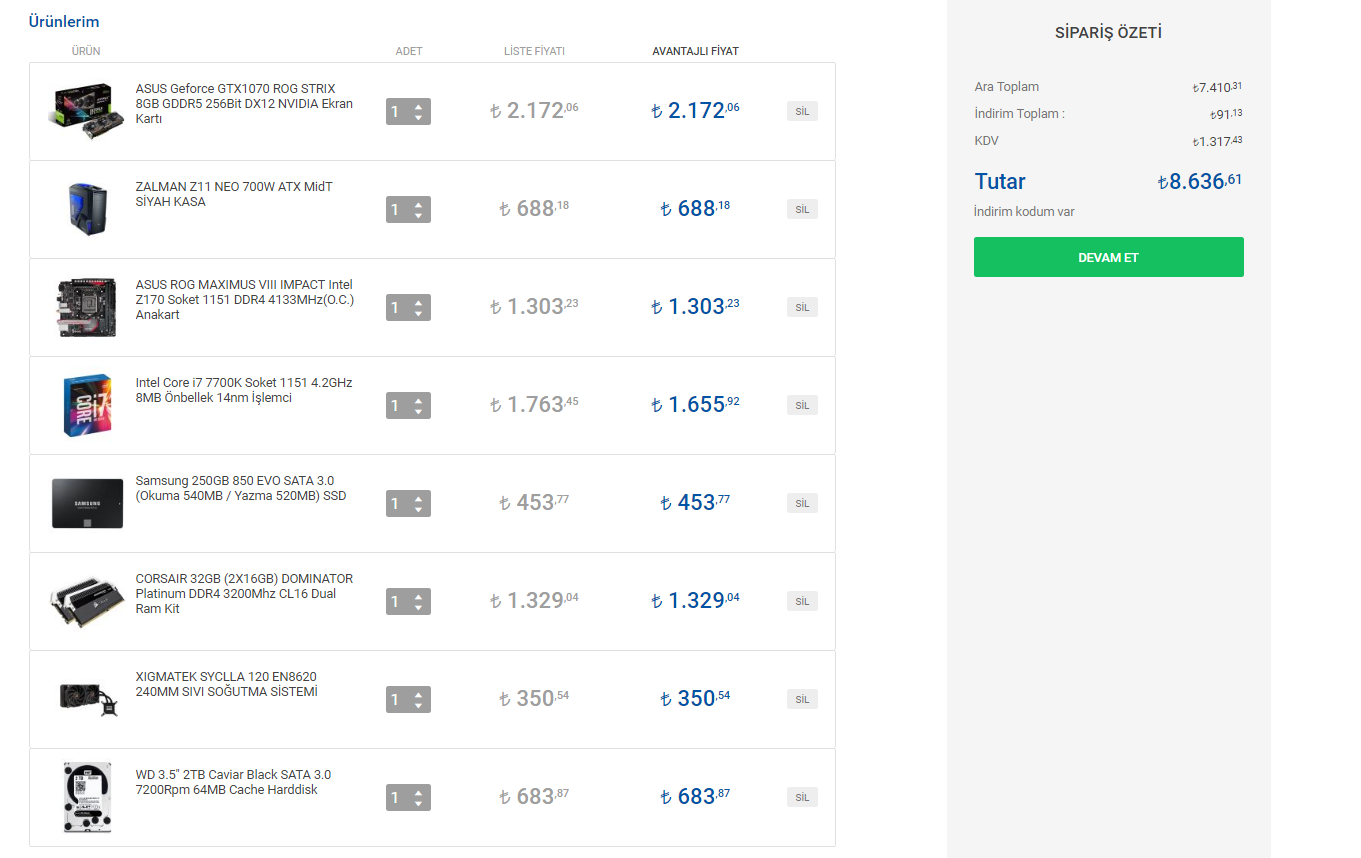
Task: Open the CORSAIR DOMINATOR RAM kit image
Action: click(87, 601)
